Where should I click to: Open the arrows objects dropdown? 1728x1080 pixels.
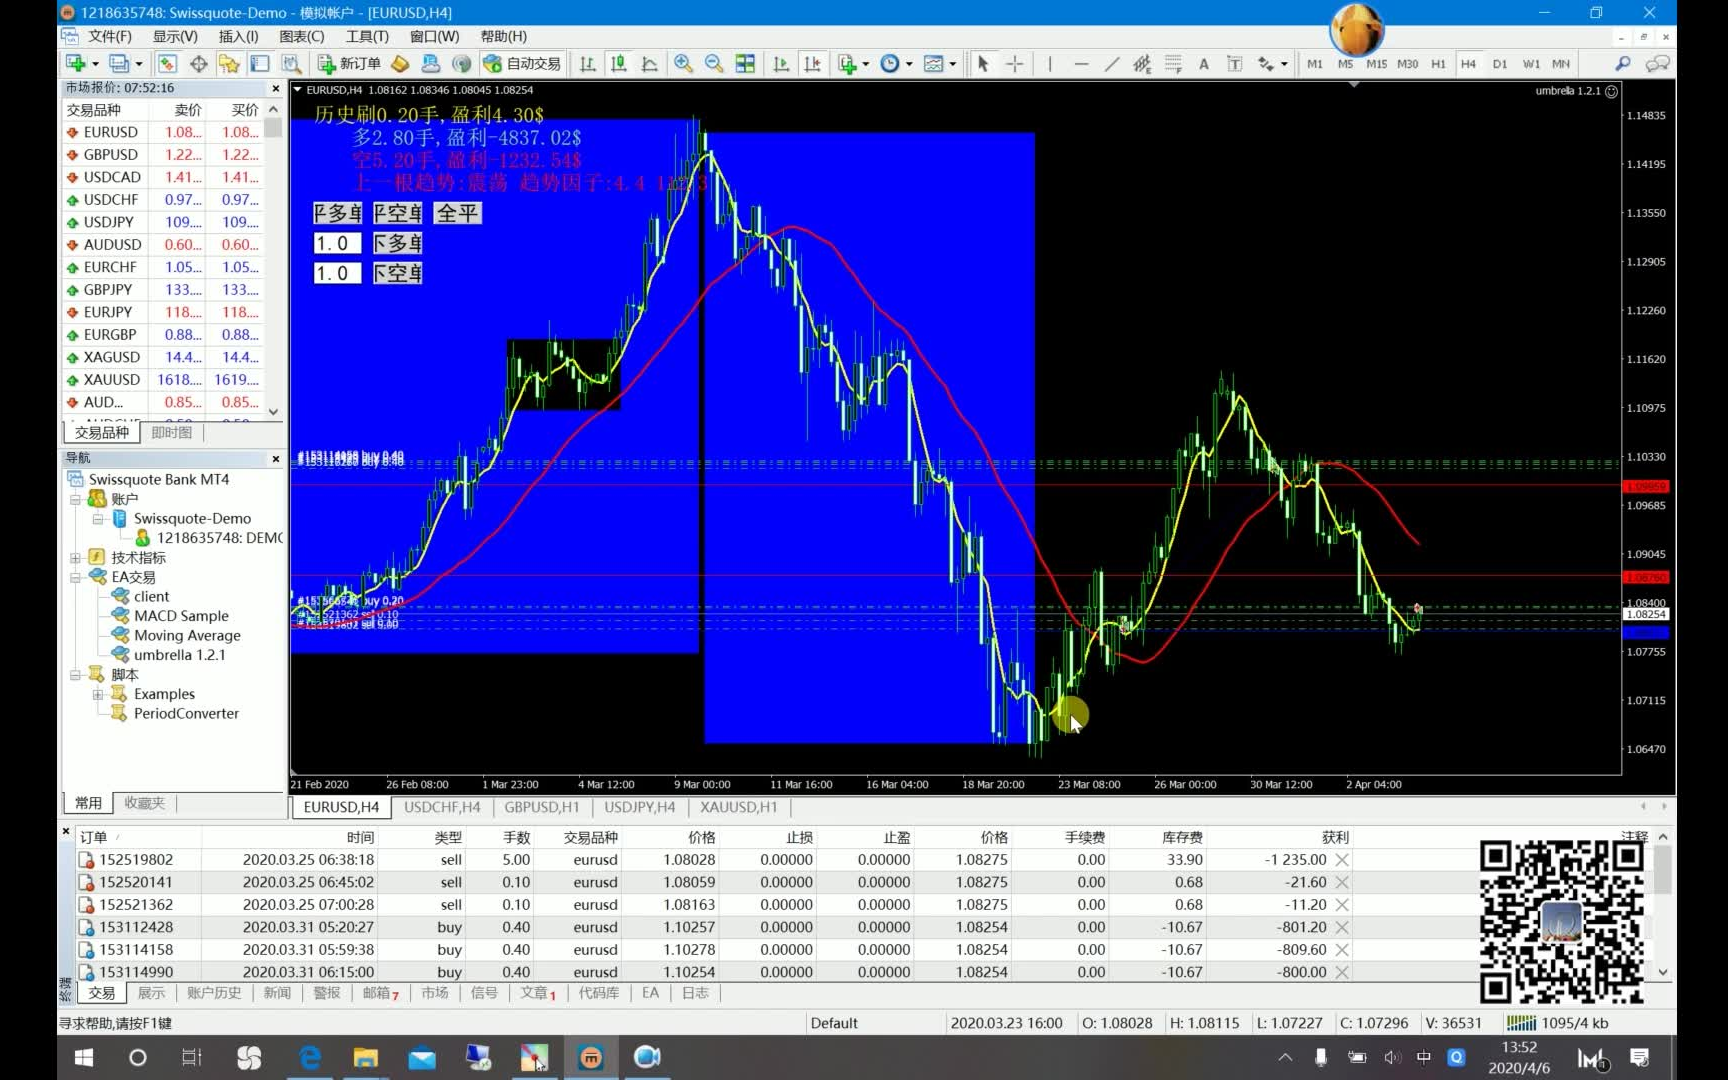click(x=1272, y=63)
